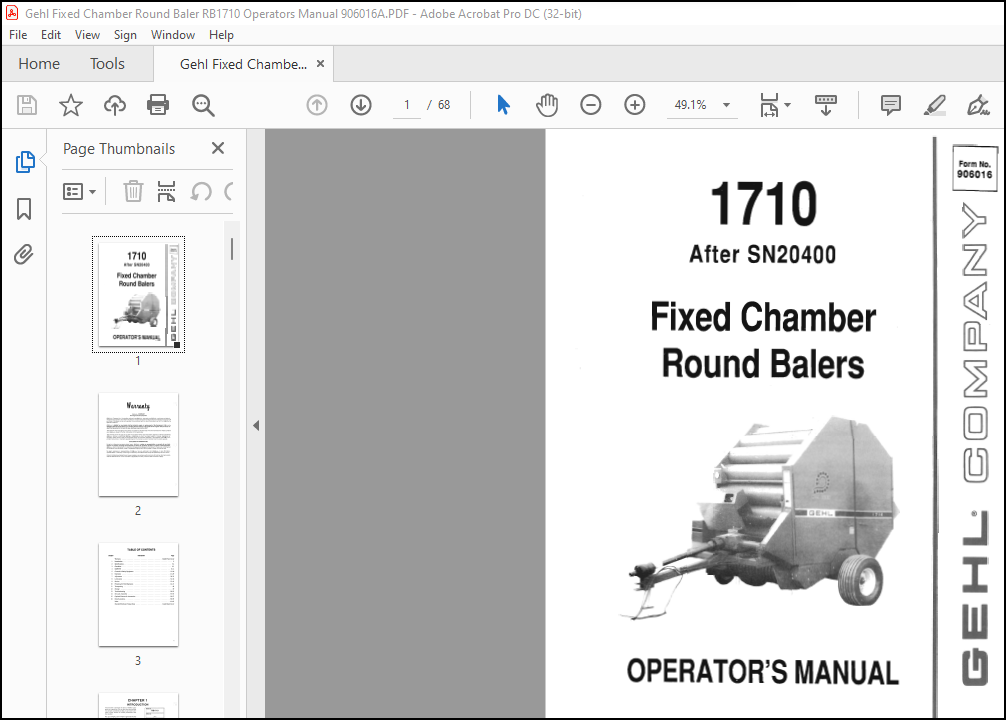Rotate page counterclockwise icon

(x=201, y=191)
